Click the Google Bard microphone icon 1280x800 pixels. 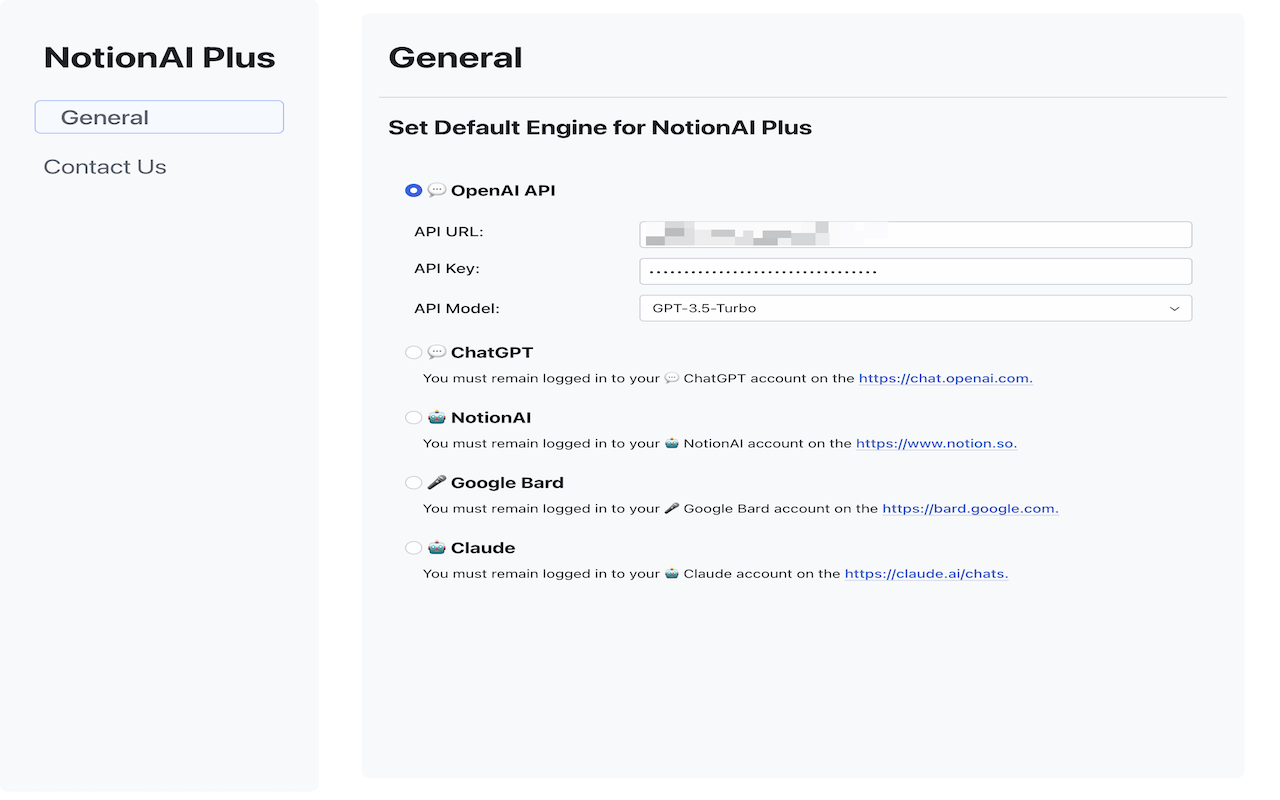[437, 482]
